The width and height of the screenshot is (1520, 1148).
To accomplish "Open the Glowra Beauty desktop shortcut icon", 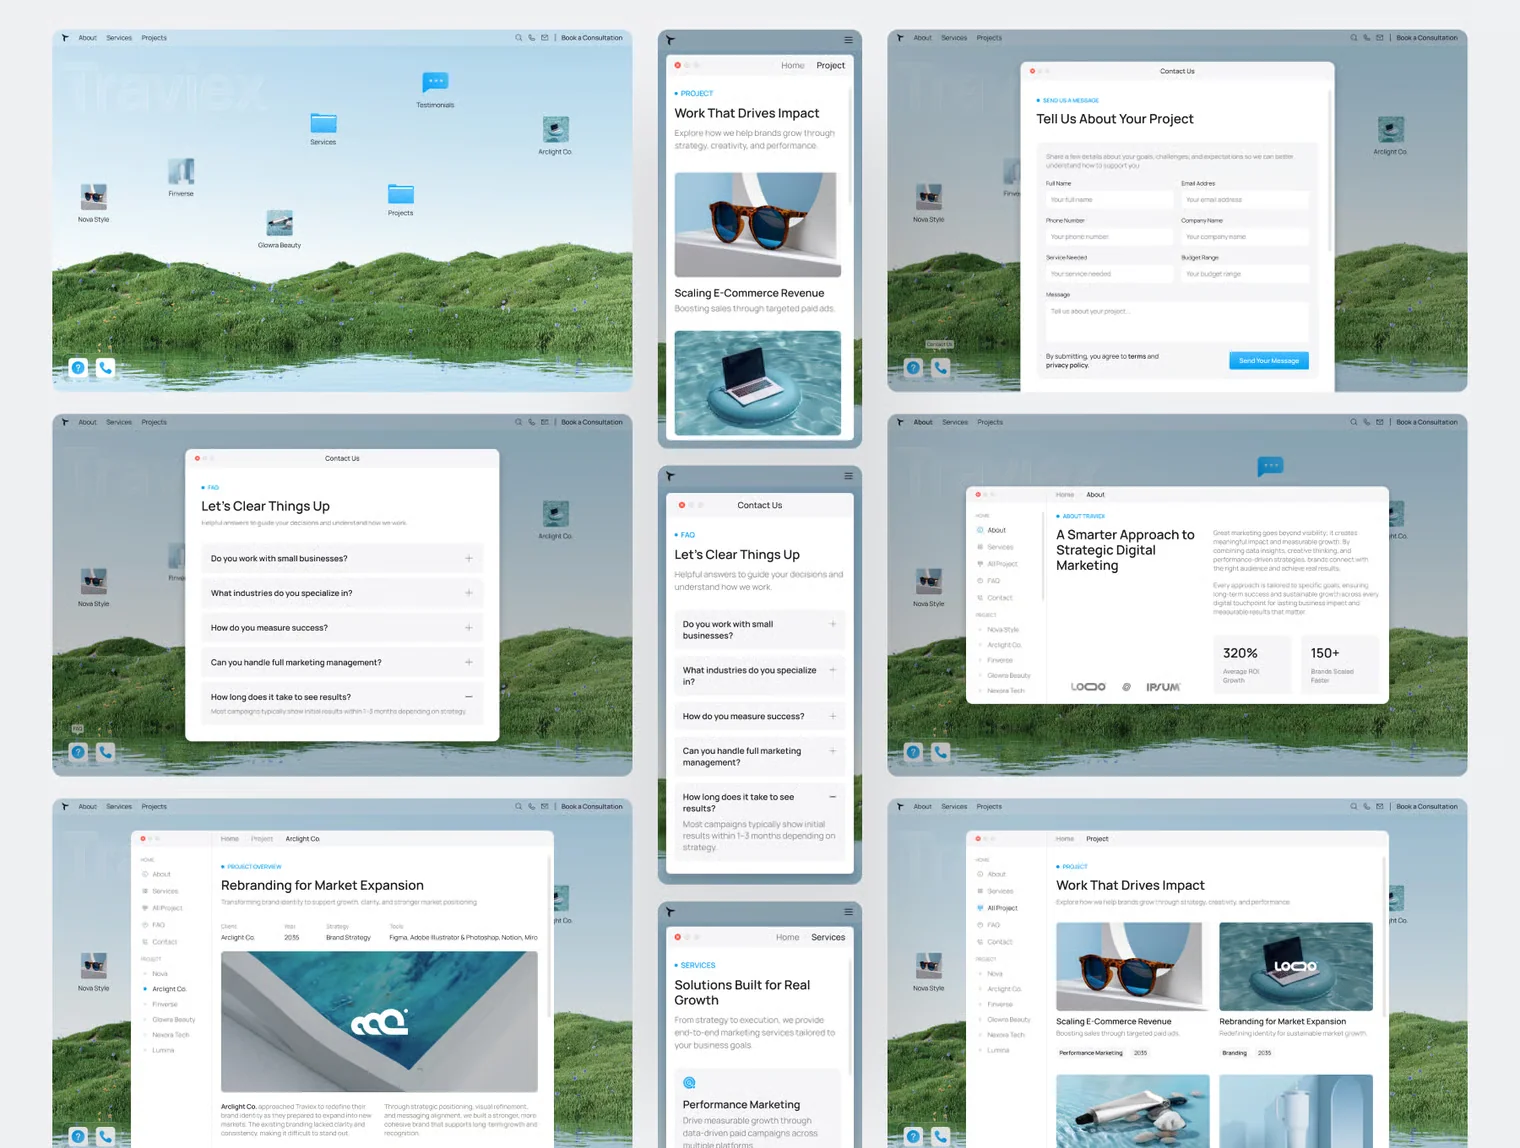I will point(279,223).
